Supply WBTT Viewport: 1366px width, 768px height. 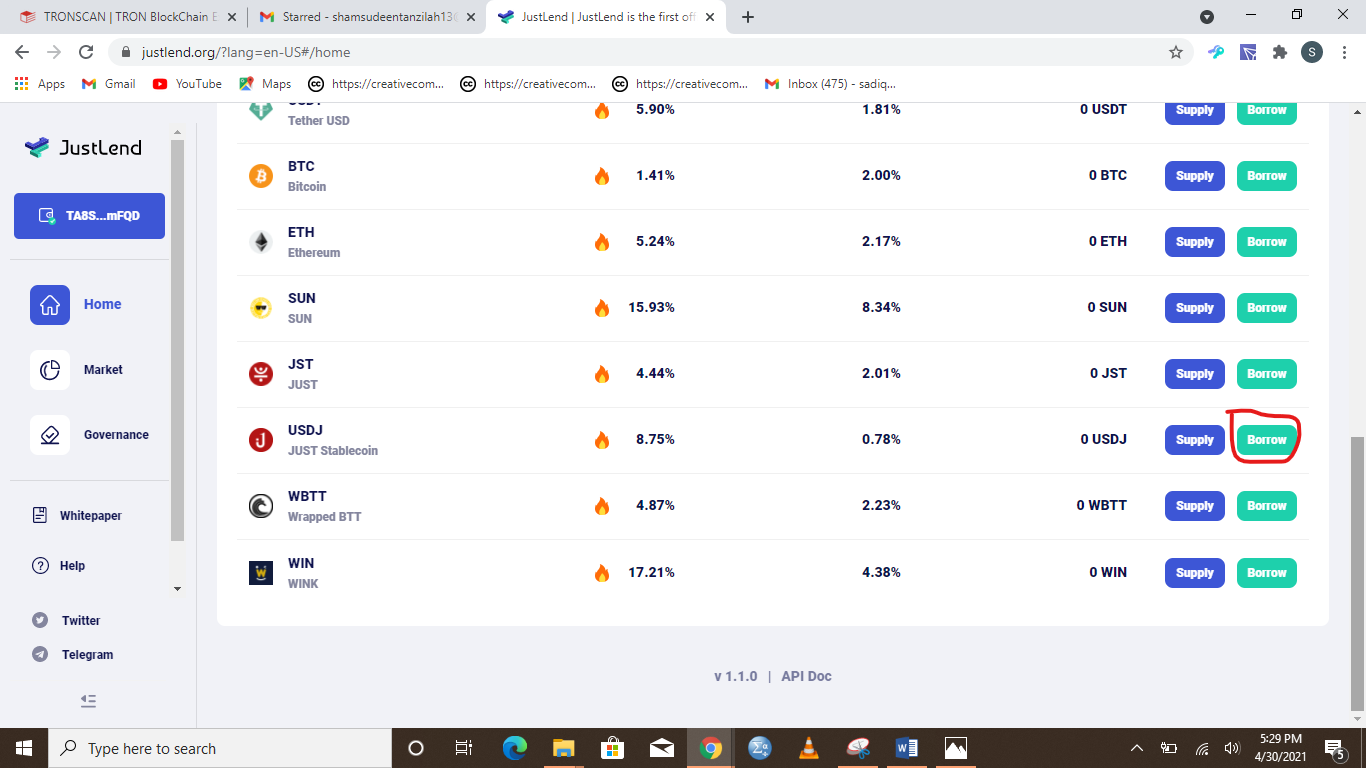[x=1195, y=506]
